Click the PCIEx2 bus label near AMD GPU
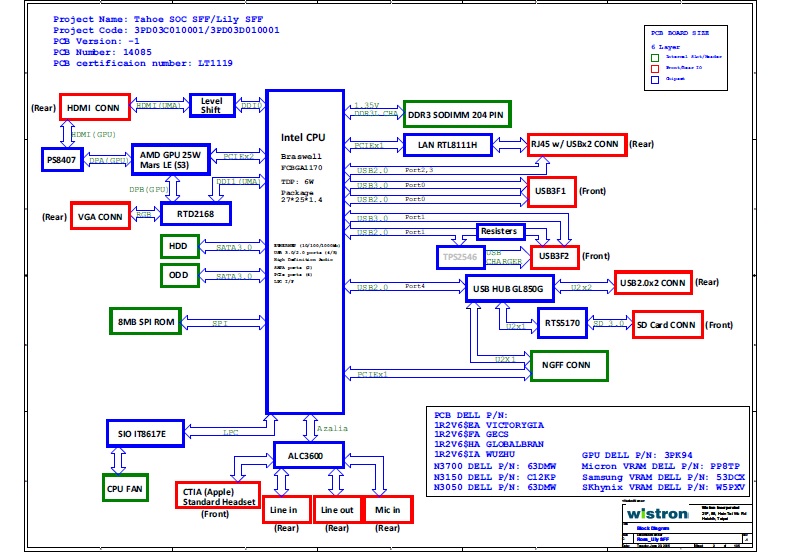 coord(238,156)
